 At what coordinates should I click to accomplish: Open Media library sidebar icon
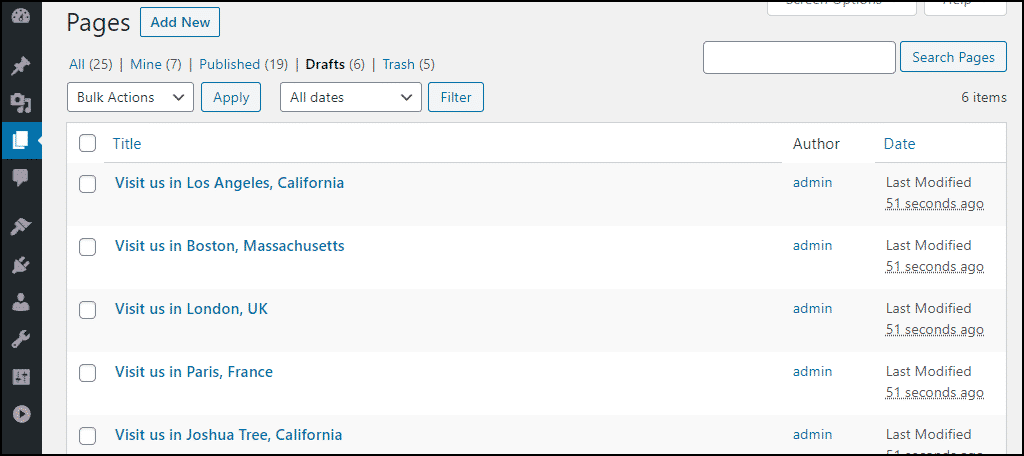point(21,103)
